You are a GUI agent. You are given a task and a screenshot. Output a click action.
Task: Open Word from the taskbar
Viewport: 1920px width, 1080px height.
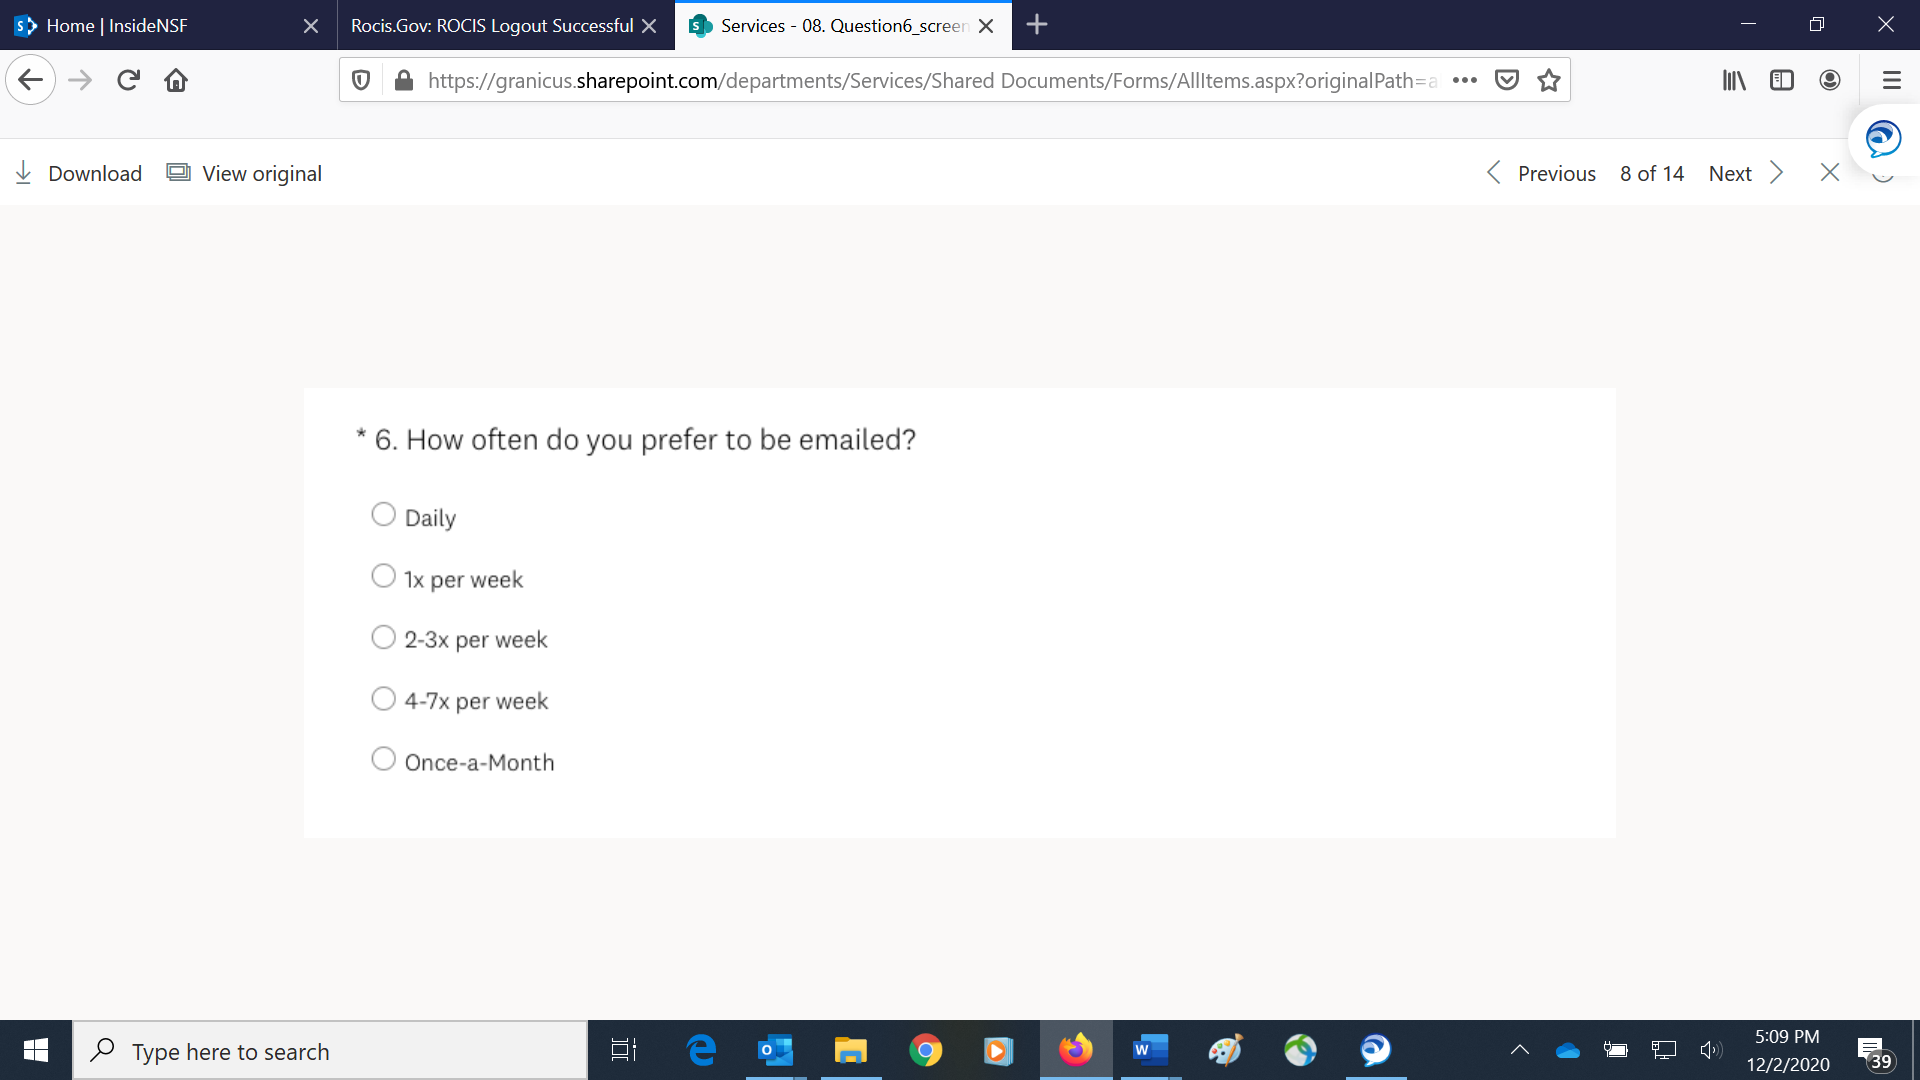[1150, 1050]
